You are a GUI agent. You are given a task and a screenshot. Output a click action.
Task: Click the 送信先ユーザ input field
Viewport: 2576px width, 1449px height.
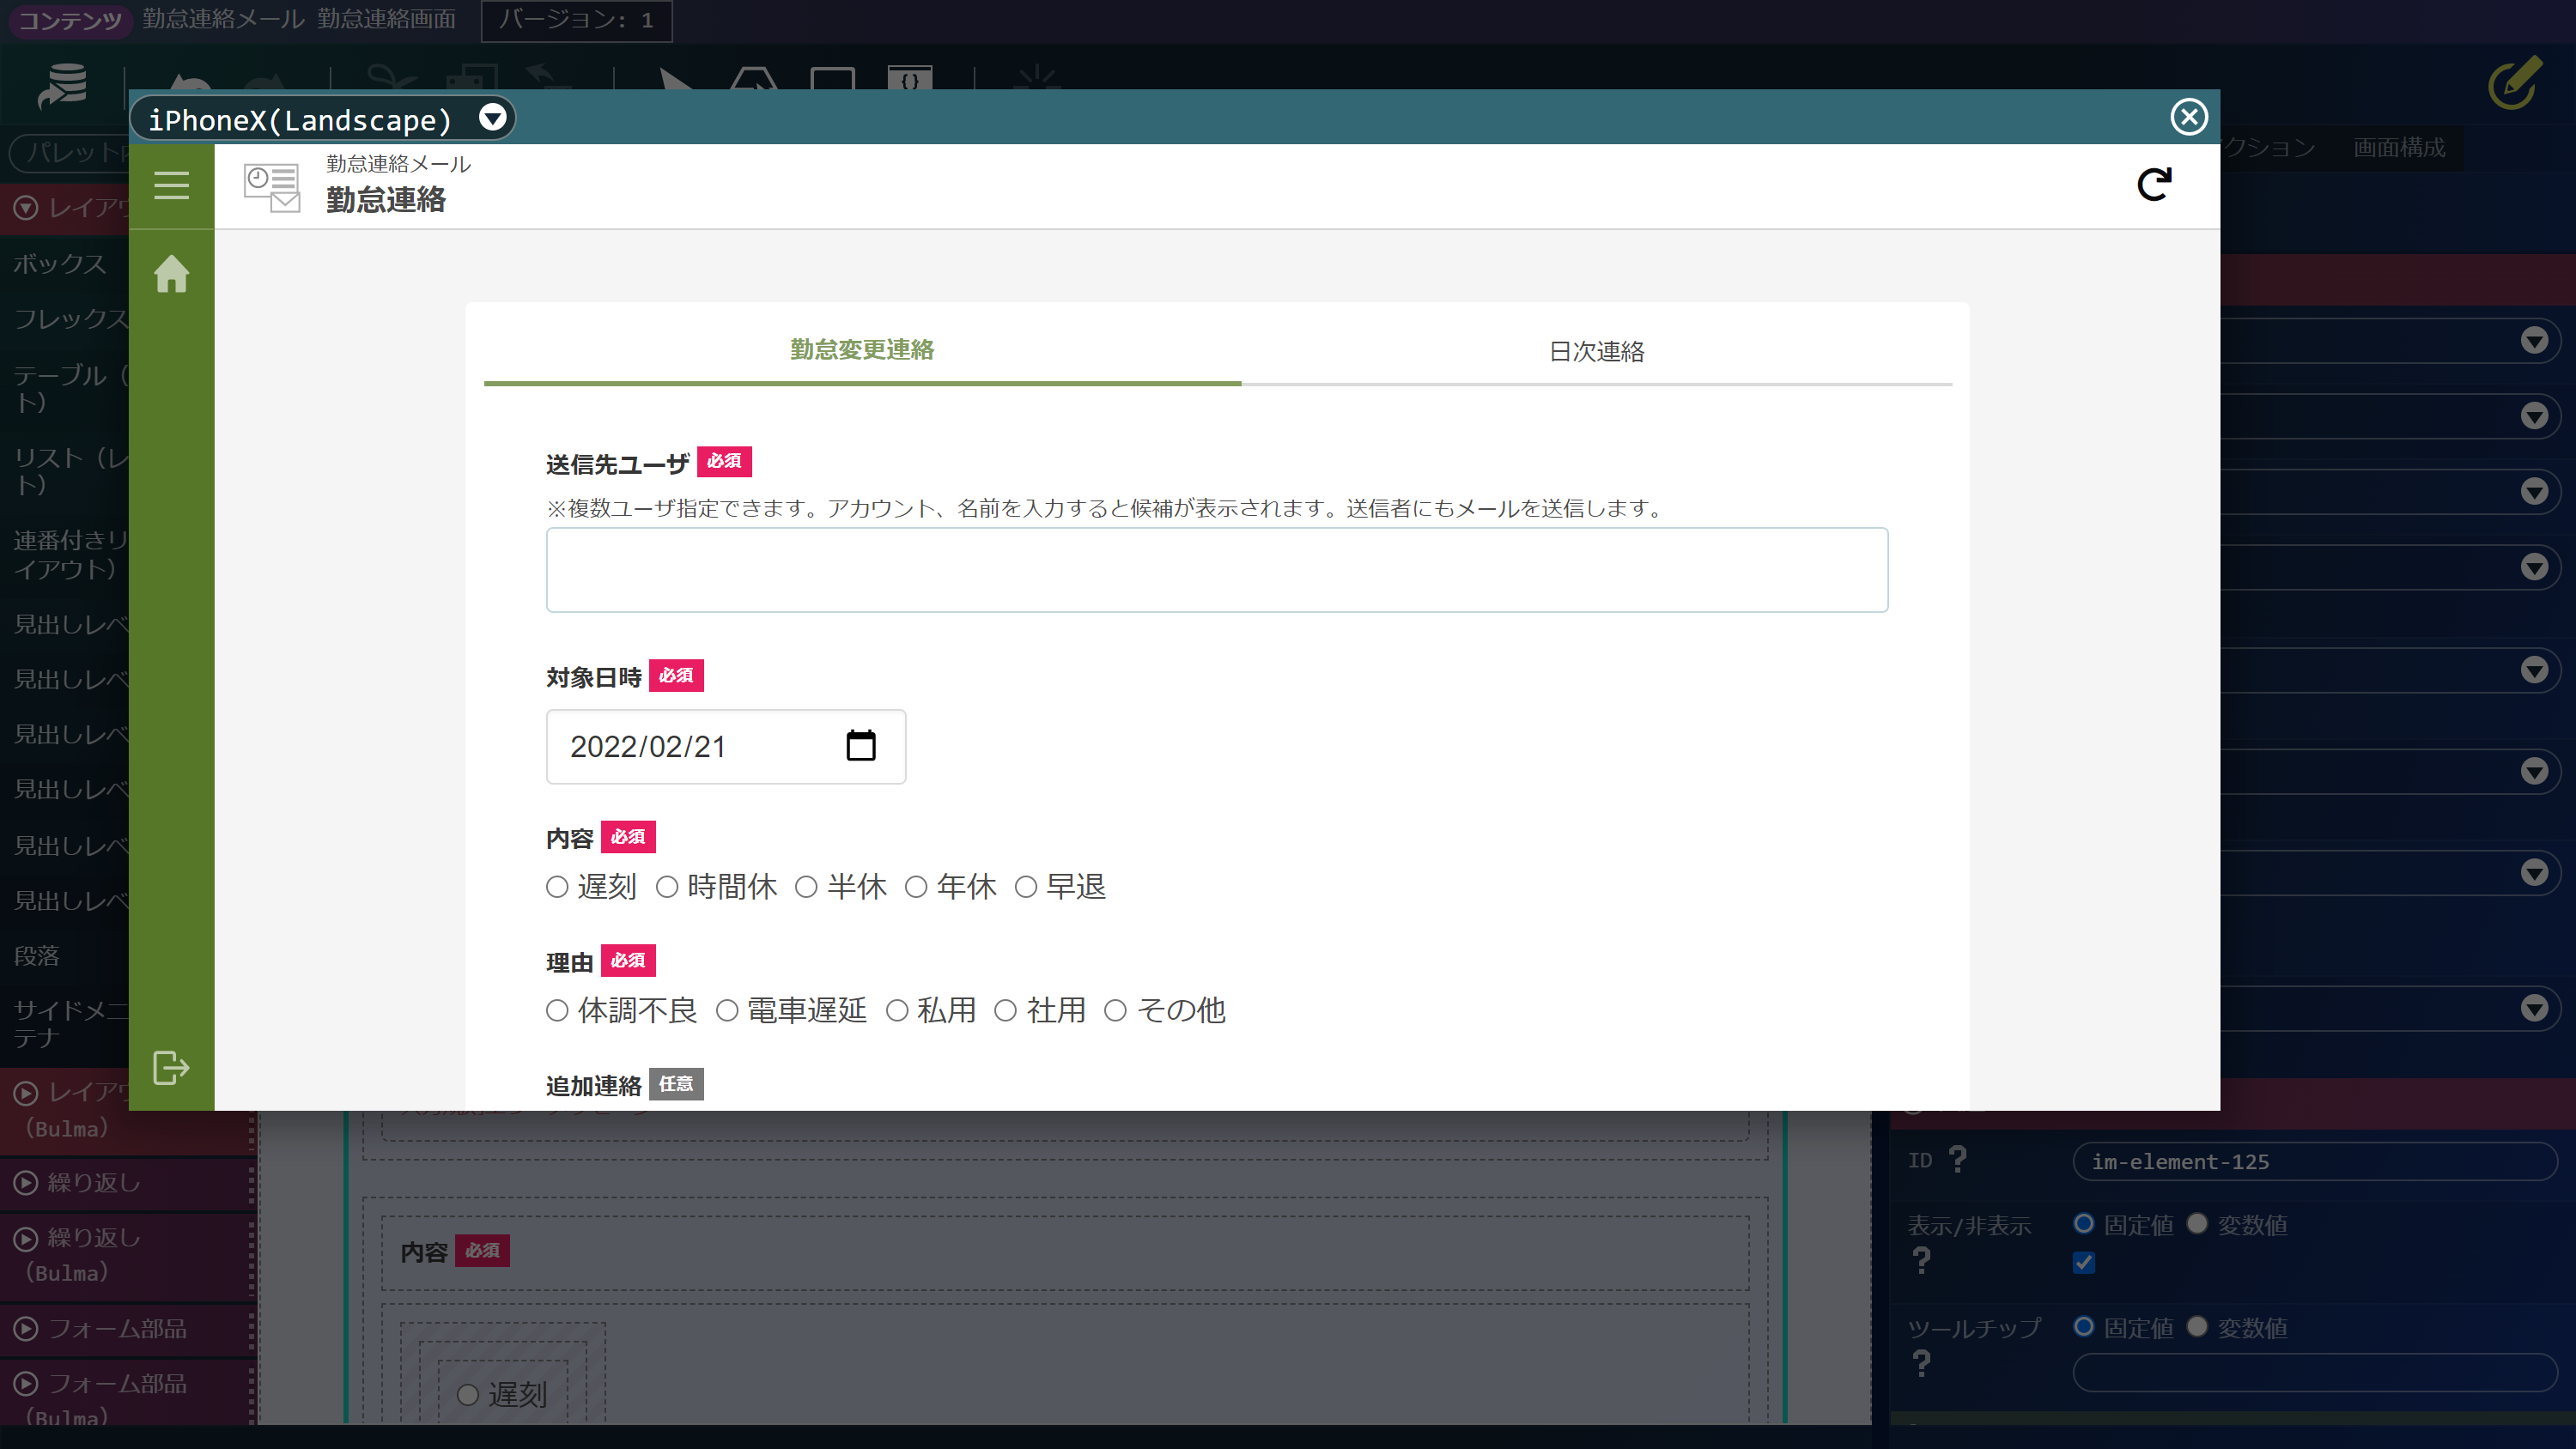1217,569
